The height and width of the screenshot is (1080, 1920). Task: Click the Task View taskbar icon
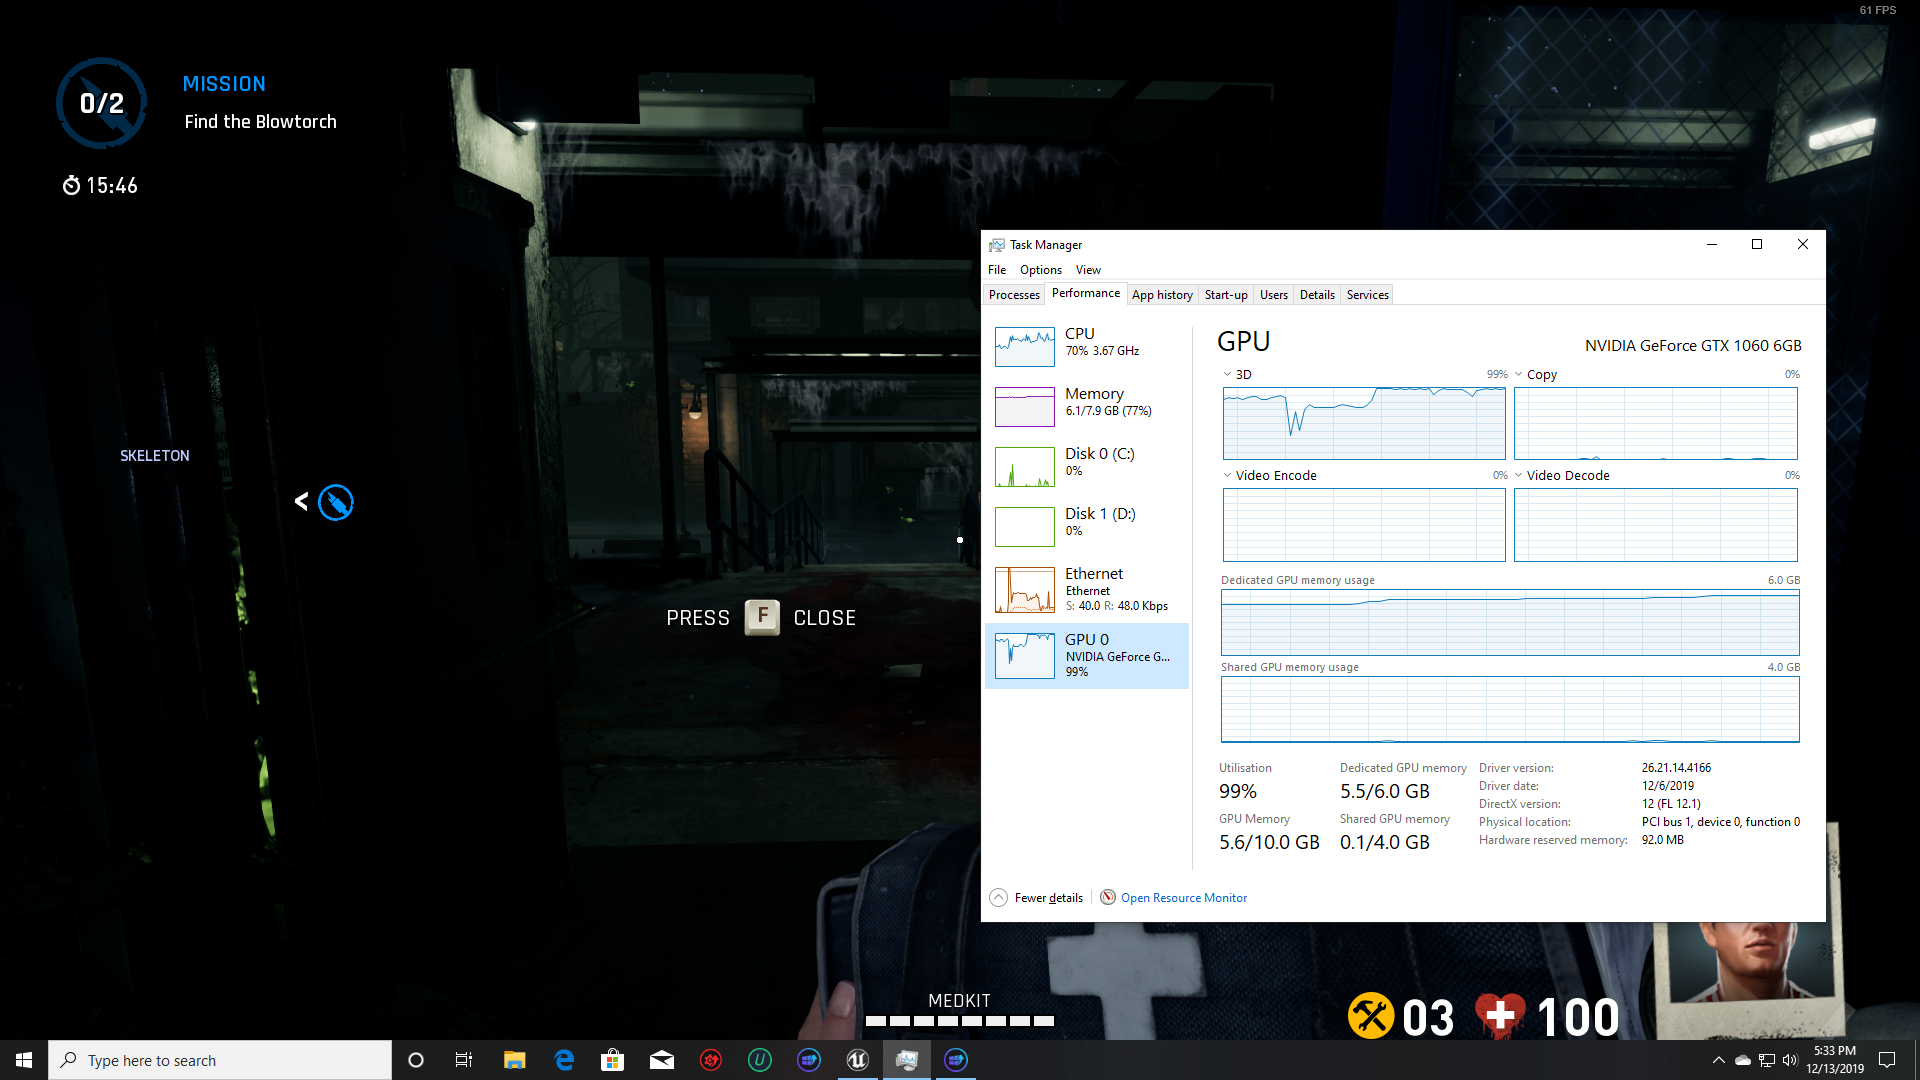(464, 1060)
